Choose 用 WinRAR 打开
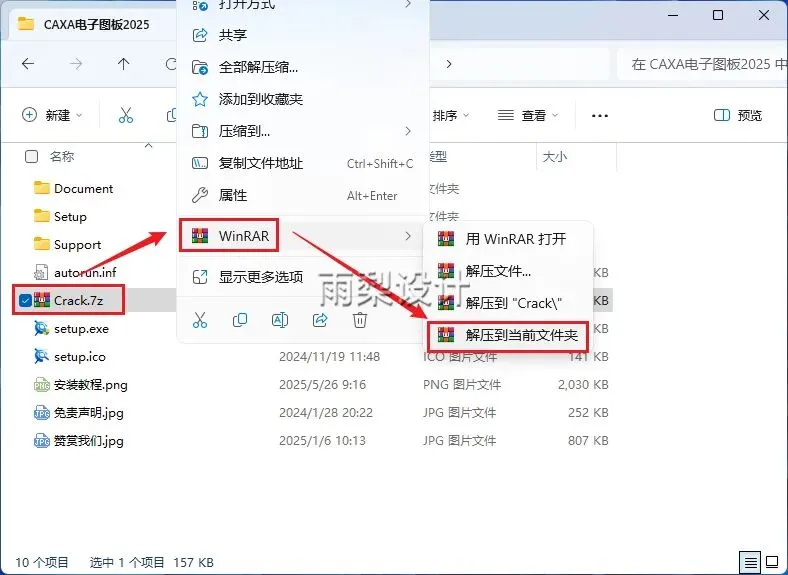 point(508,239)
